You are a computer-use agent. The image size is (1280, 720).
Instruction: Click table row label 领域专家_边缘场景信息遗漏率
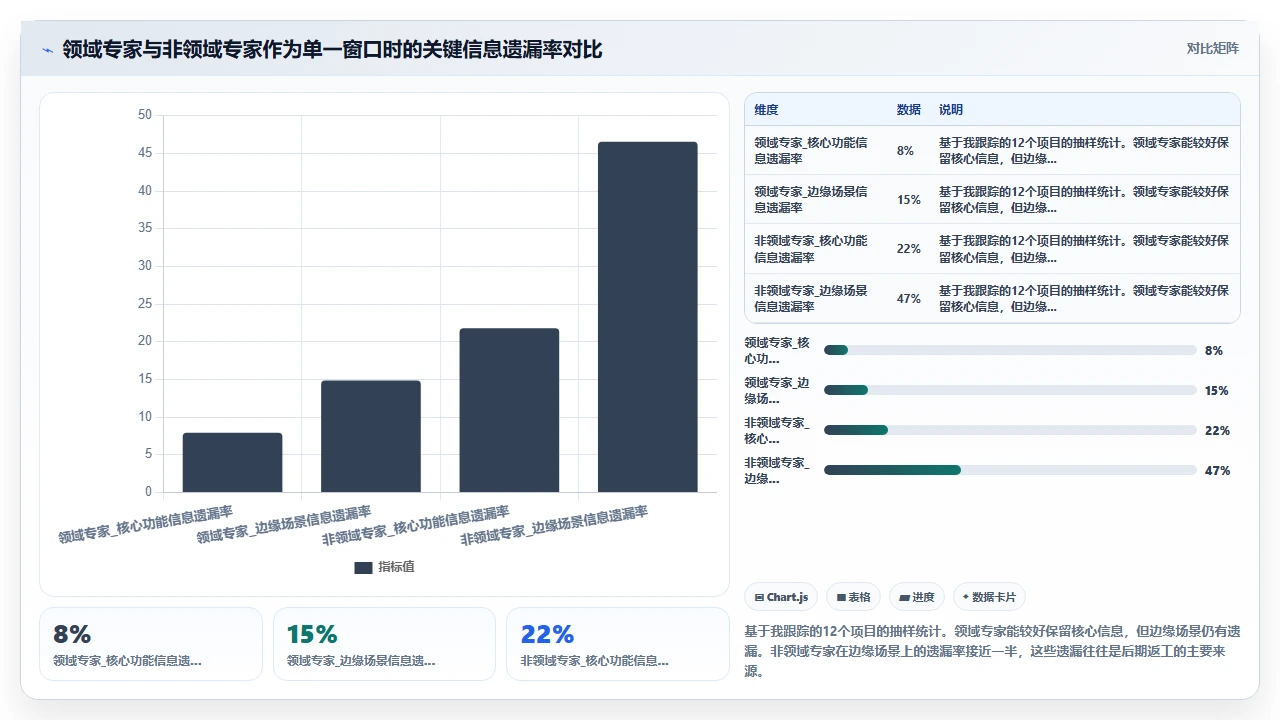(x=811, y=200)
